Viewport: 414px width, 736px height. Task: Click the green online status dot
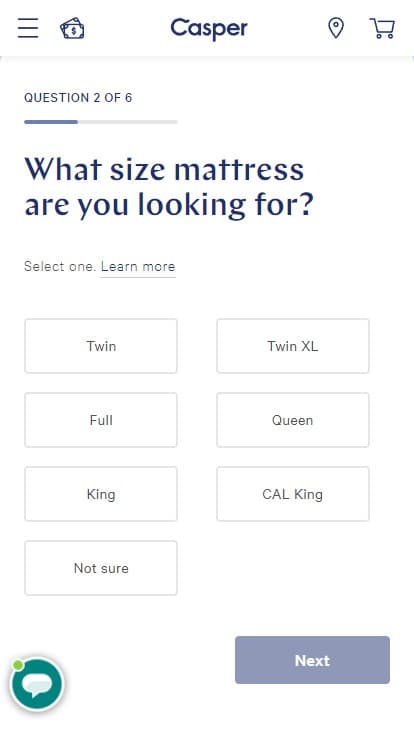[18, 665]
